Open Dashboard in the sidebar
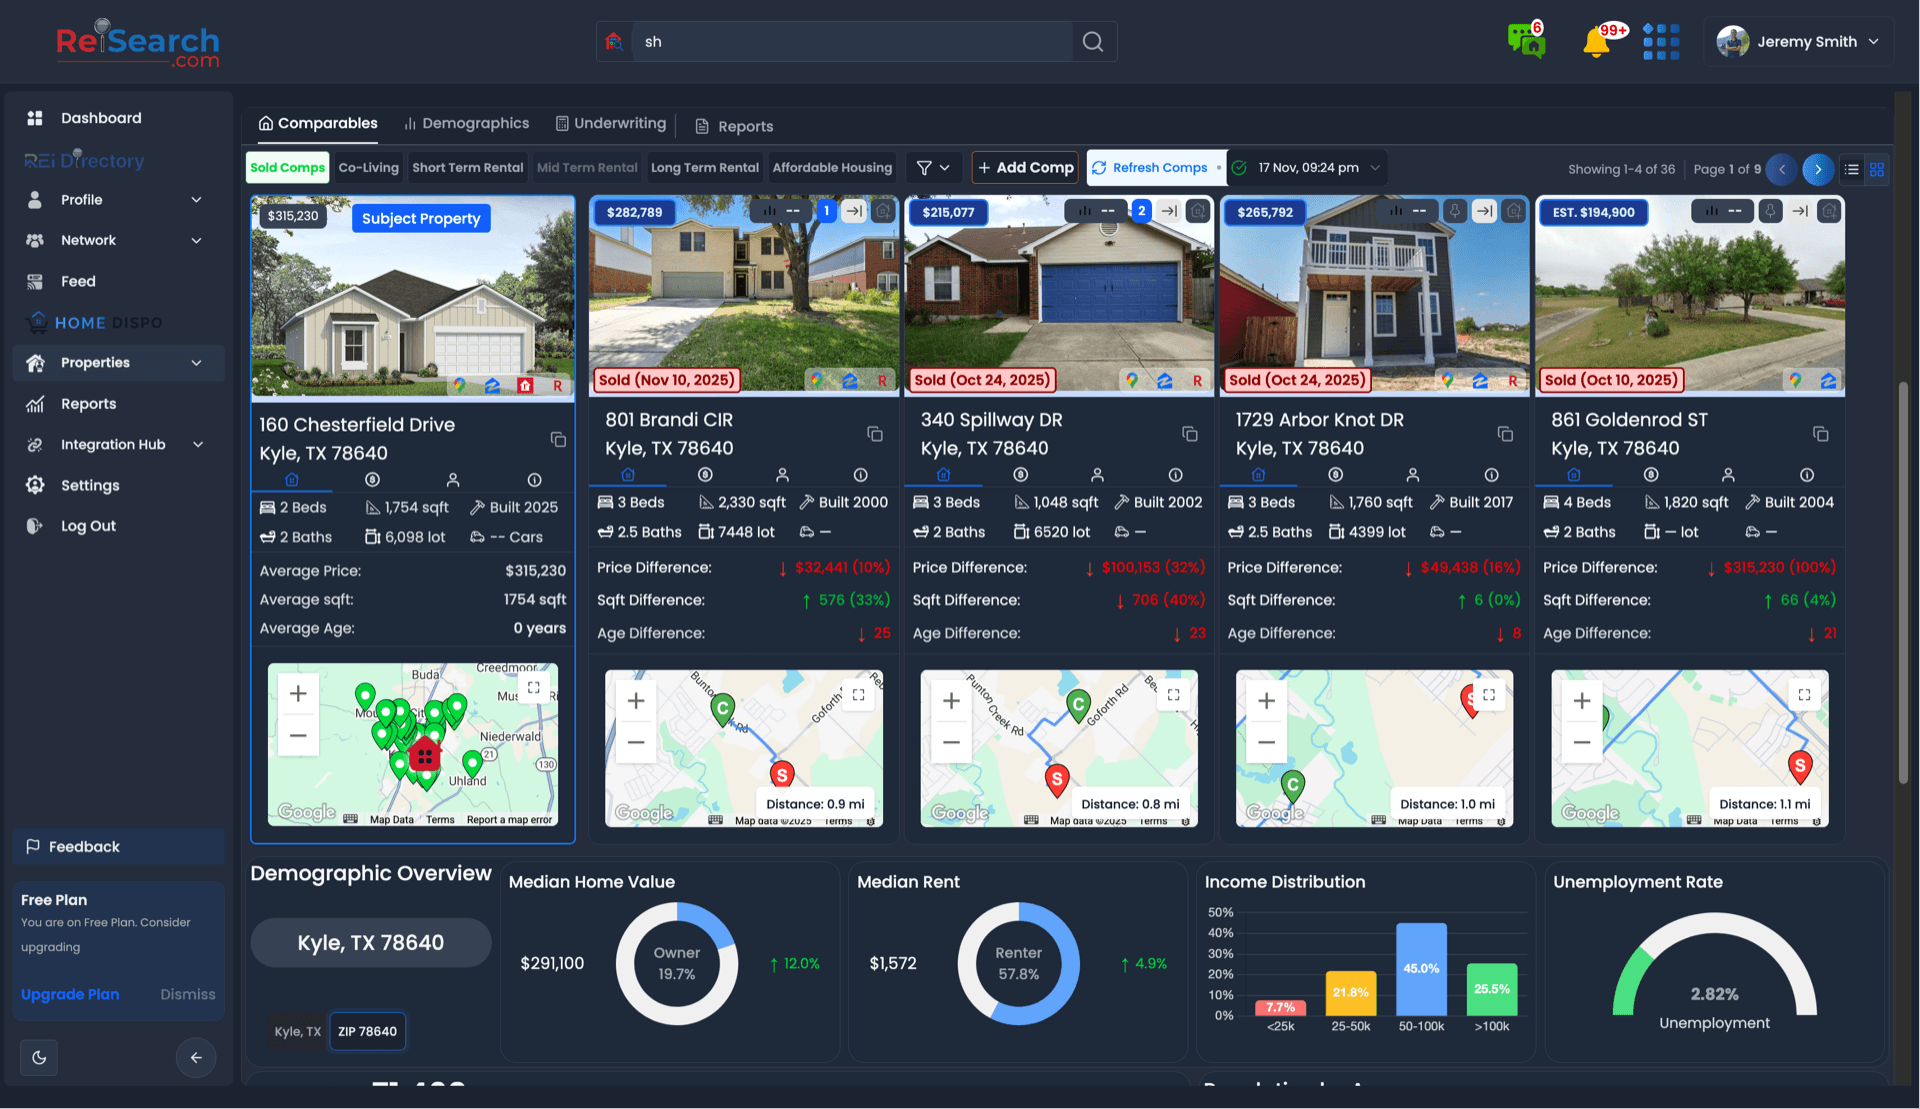The height and width of the screenshot is (1109, 1920). [118, 118]
